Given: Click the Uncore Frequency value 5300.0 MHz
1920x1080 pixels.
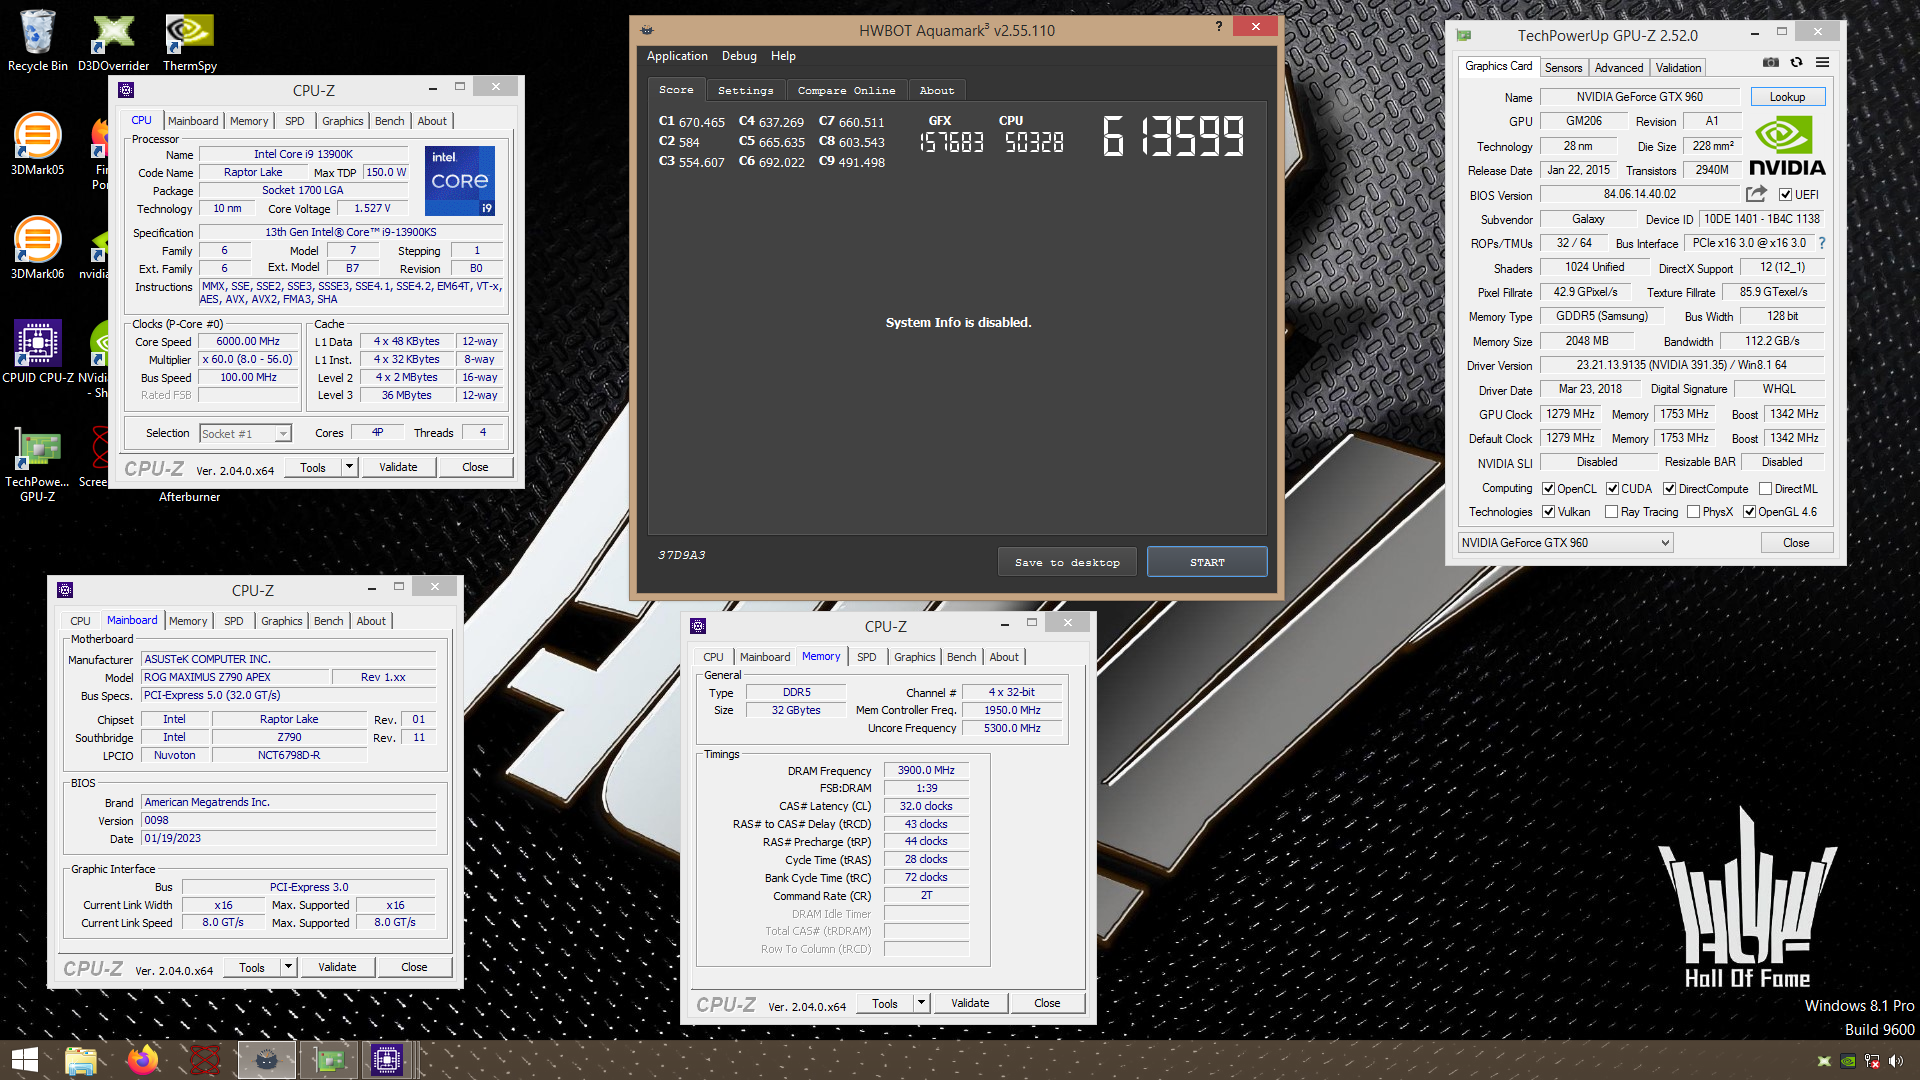Looking at the screenshot, I should (1012, 728).
